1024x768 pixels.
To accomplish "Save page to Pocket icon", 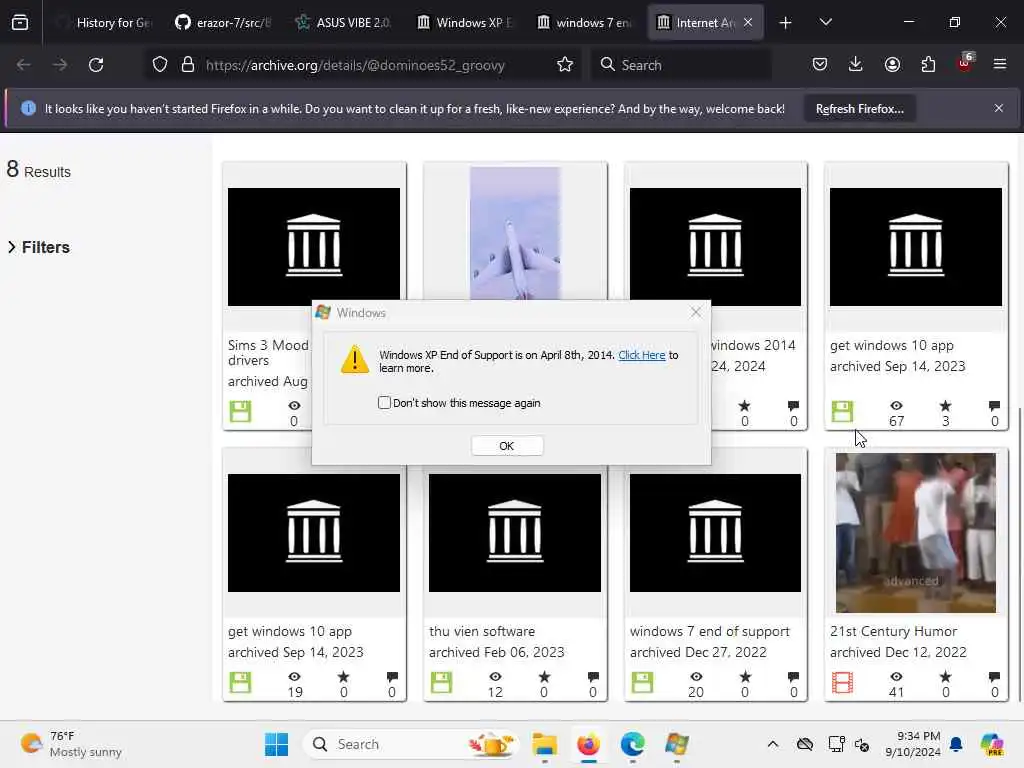I will 820,64.
